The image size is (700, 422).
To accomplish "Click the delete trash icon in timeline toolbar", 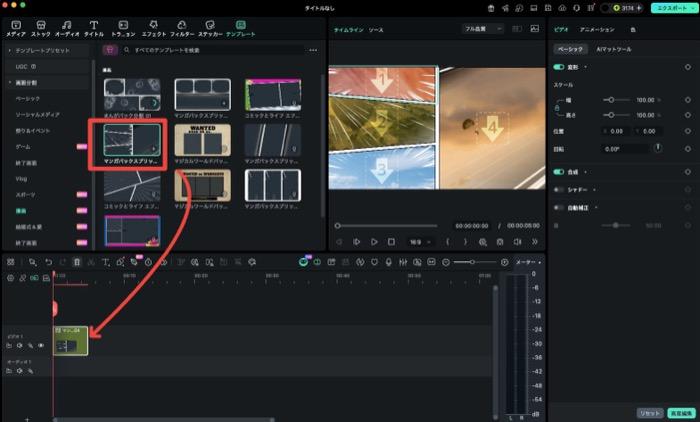I will (77, 262).
